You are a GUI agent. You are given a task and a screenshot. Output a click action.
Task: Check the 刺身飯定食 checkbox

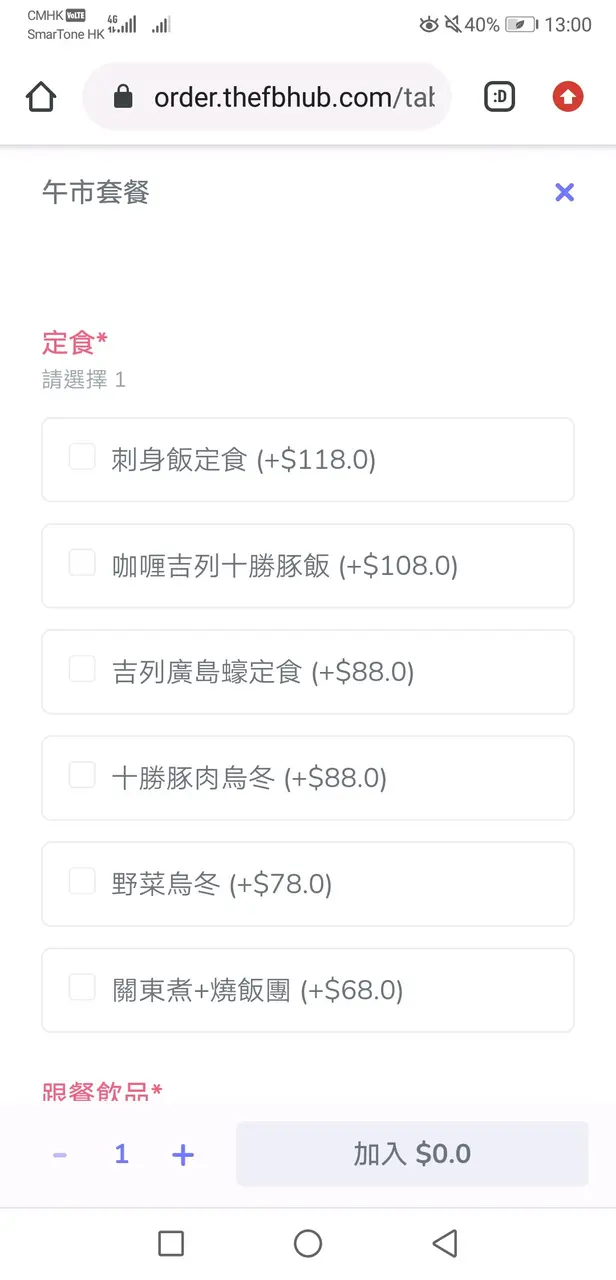[82, 457]
